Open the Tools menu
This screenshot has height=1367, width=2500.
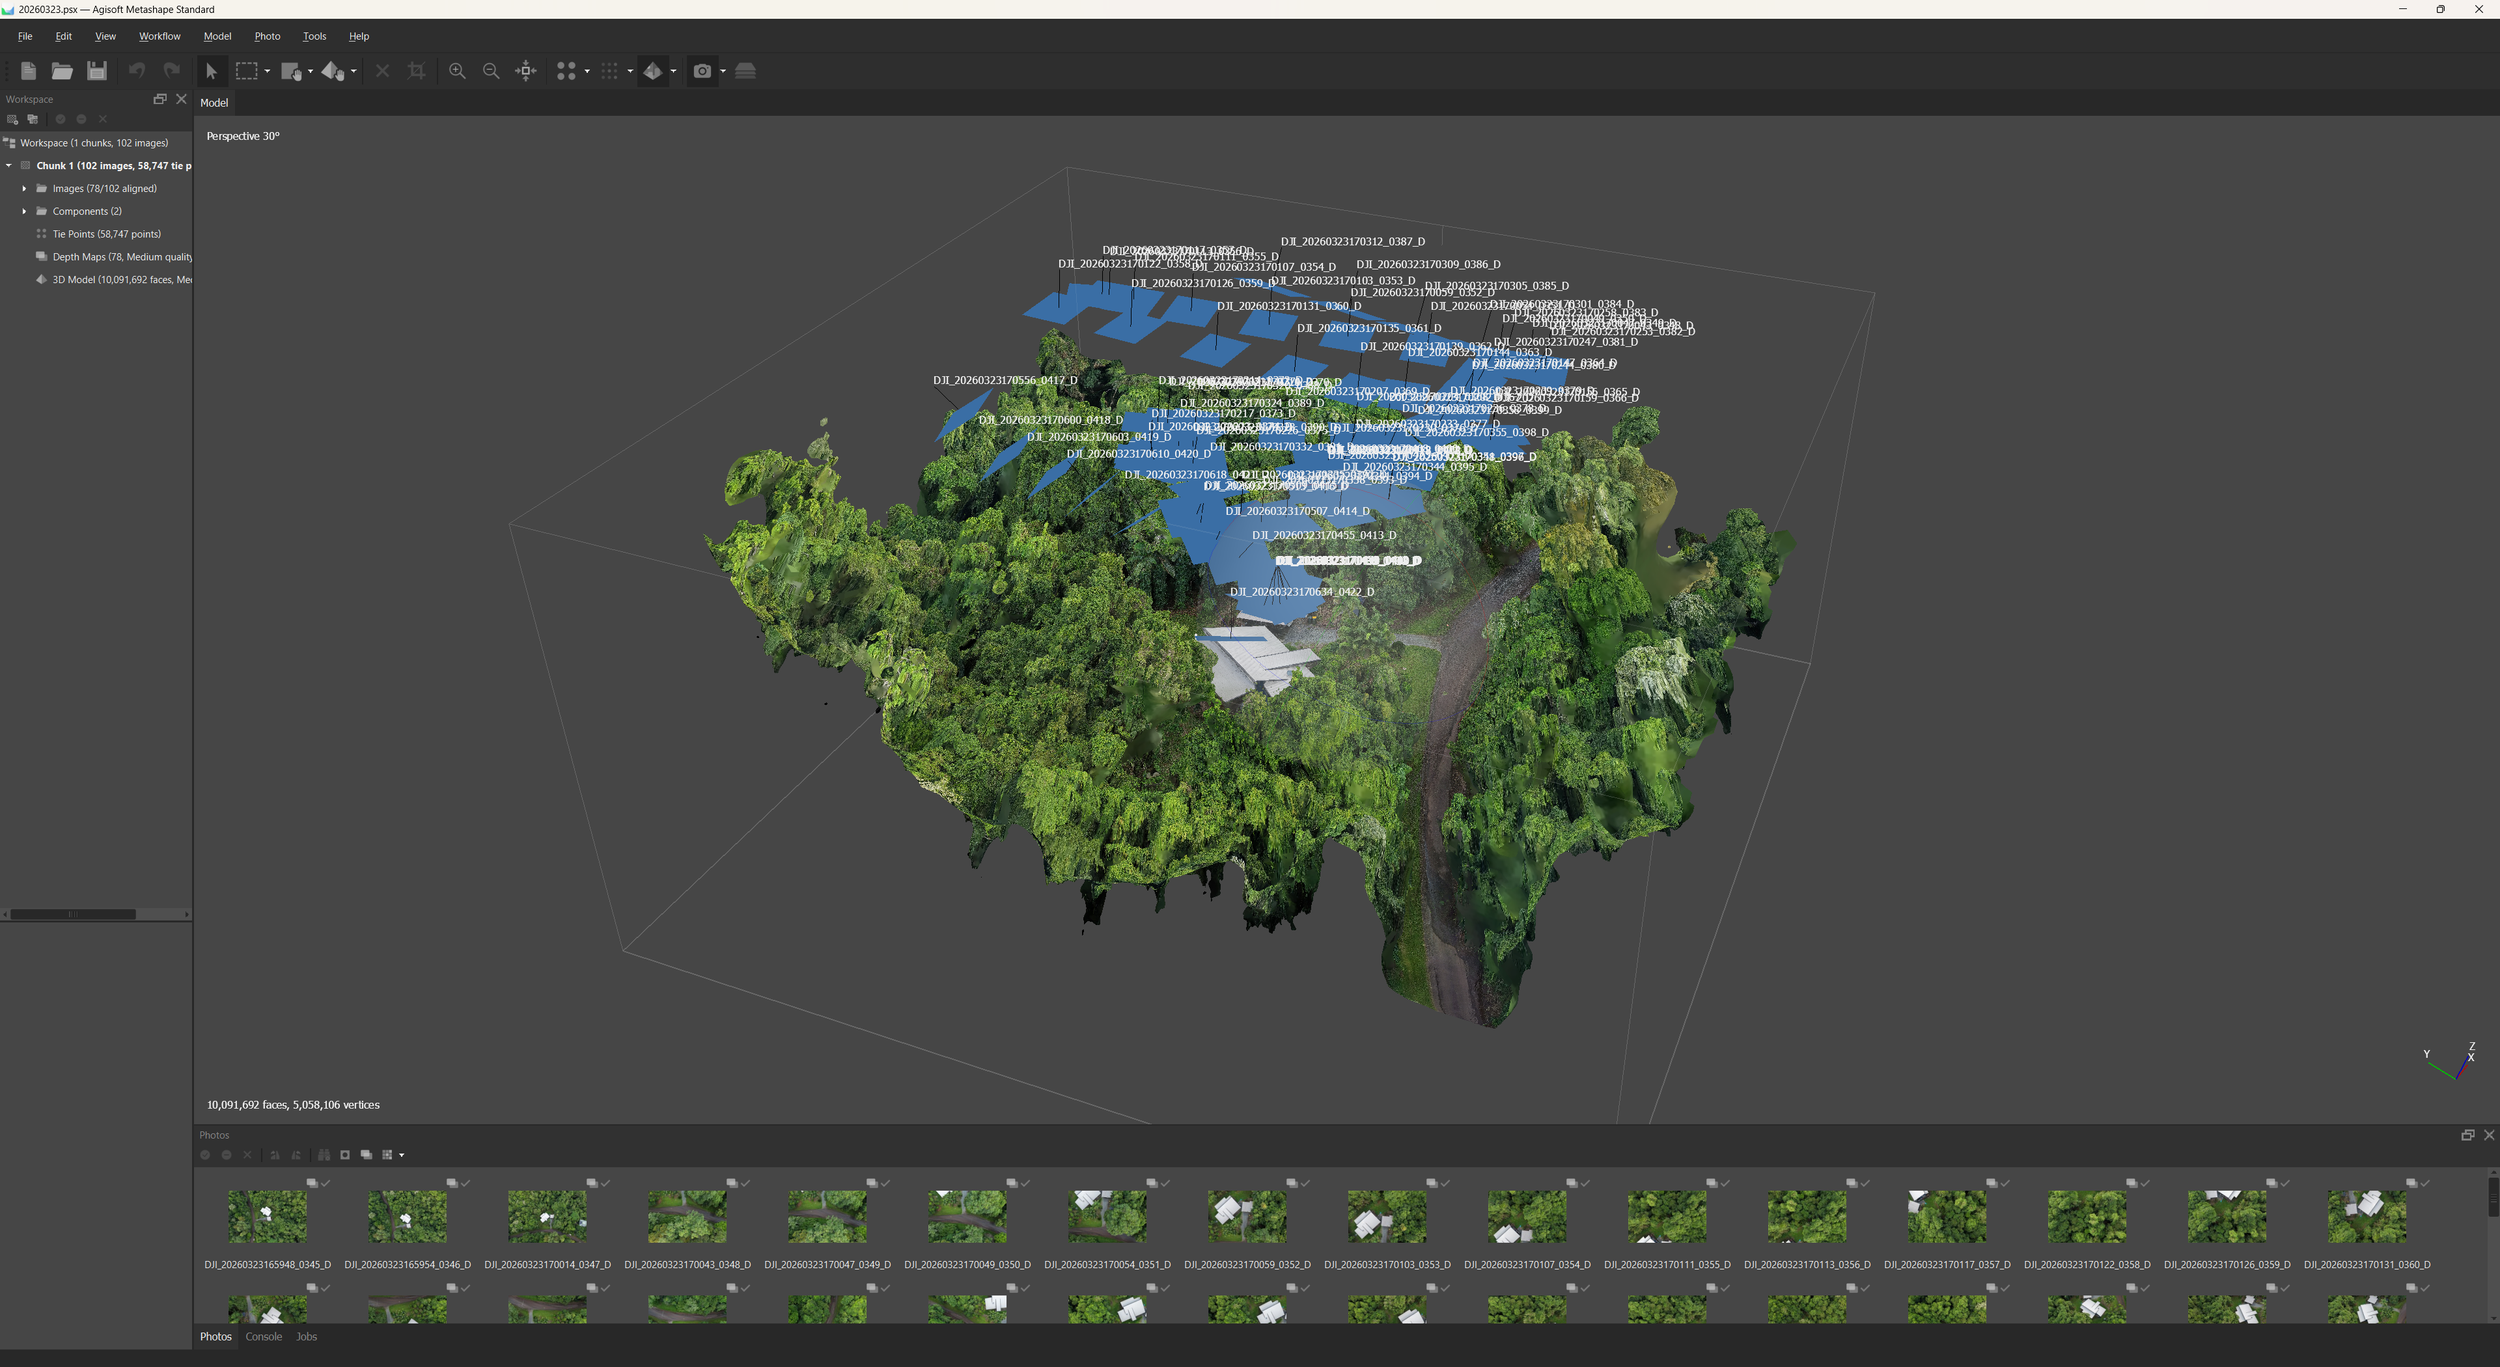[314, 36]
